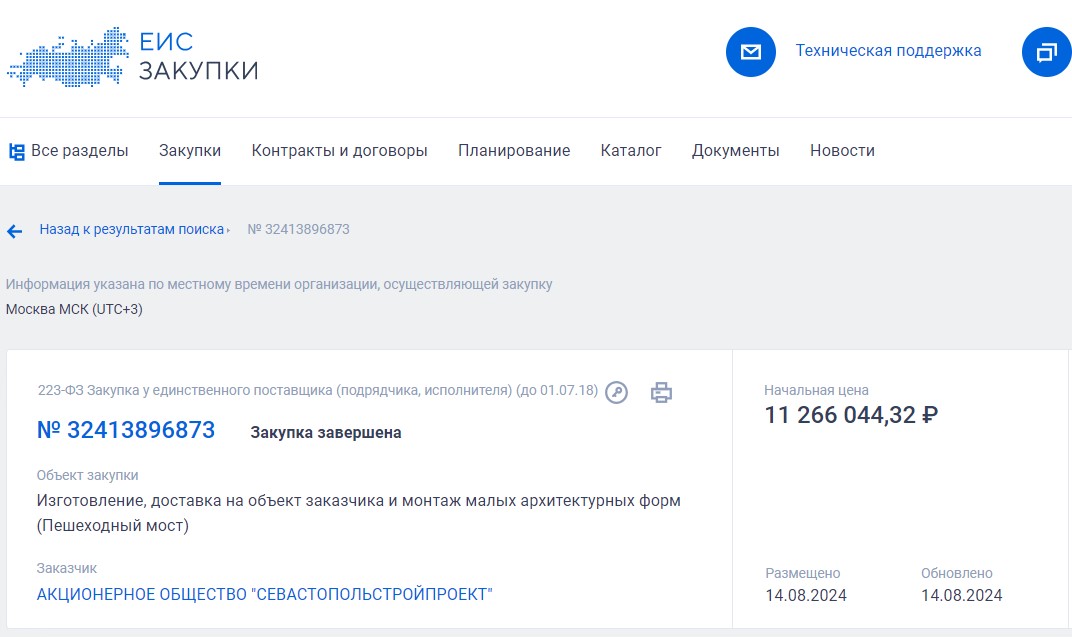Click the Обновлено date 14.08.2024
The width and height of the screenshot is (1072, 637).
click(x=961, y=595)
